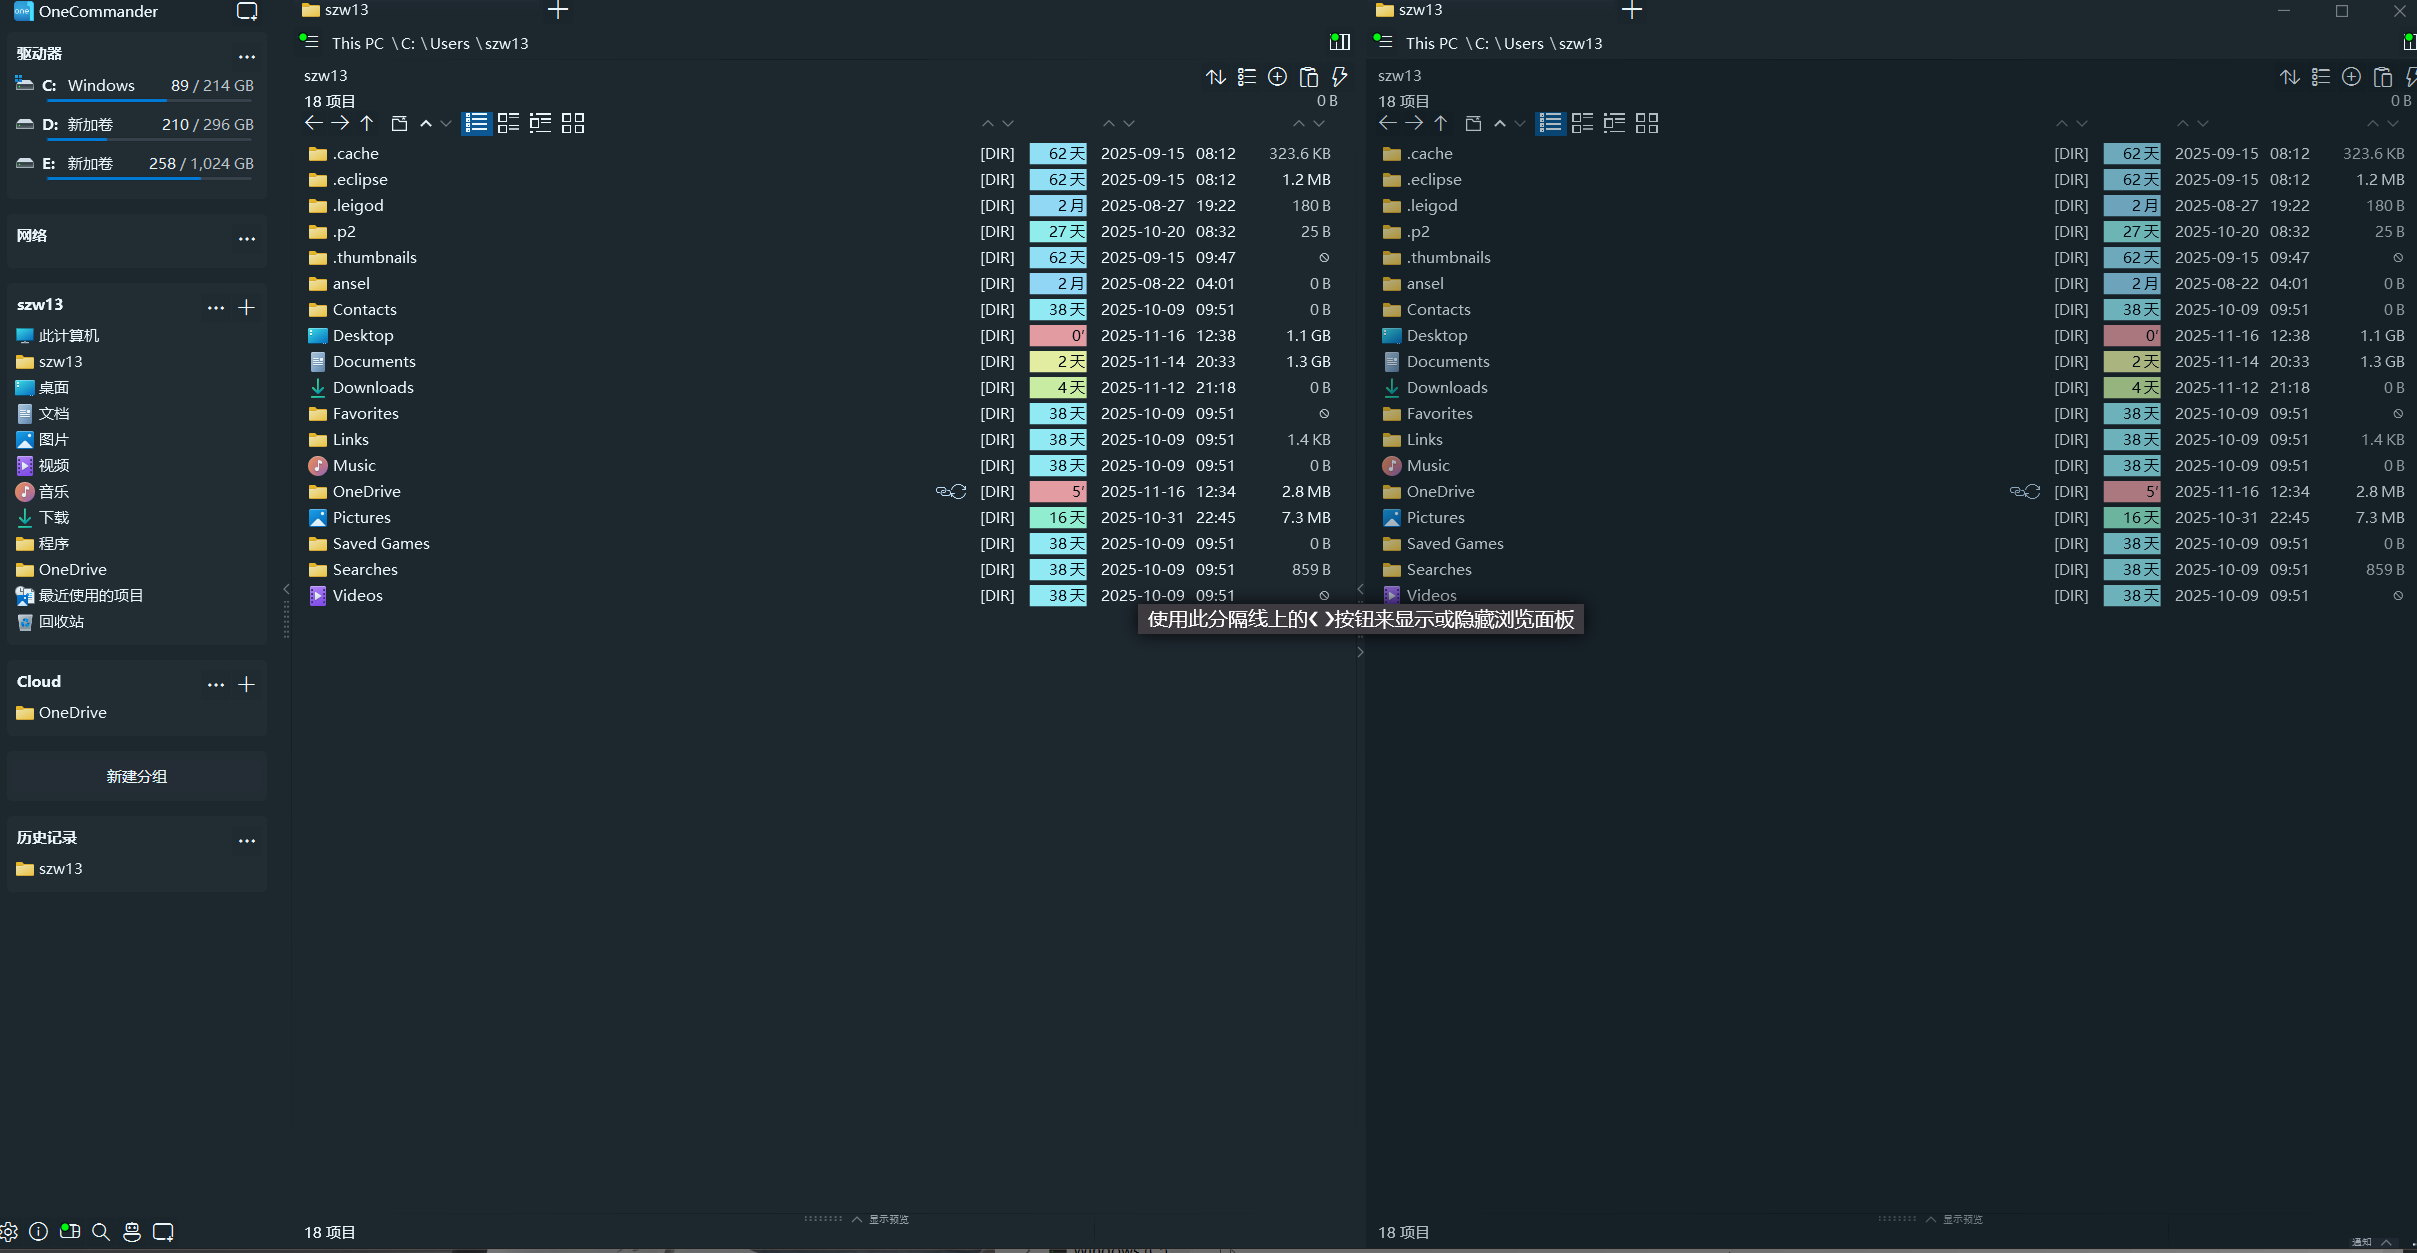The image size is (2417, 1253).
Task: Click the new folder icon in left panel toolbar
Action: [x=400, y=123]
